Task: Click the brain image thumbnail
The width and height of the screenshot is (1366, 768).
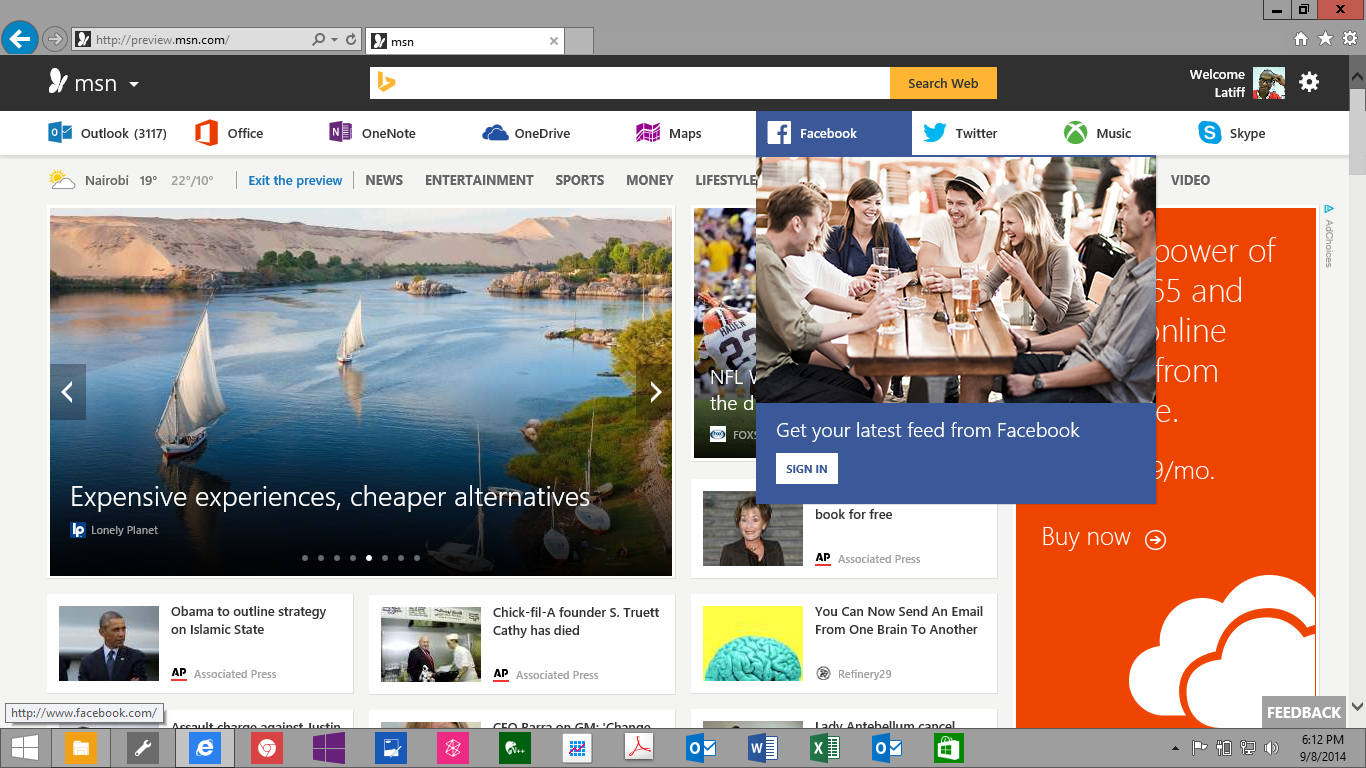Action: (x=753, y=643)
